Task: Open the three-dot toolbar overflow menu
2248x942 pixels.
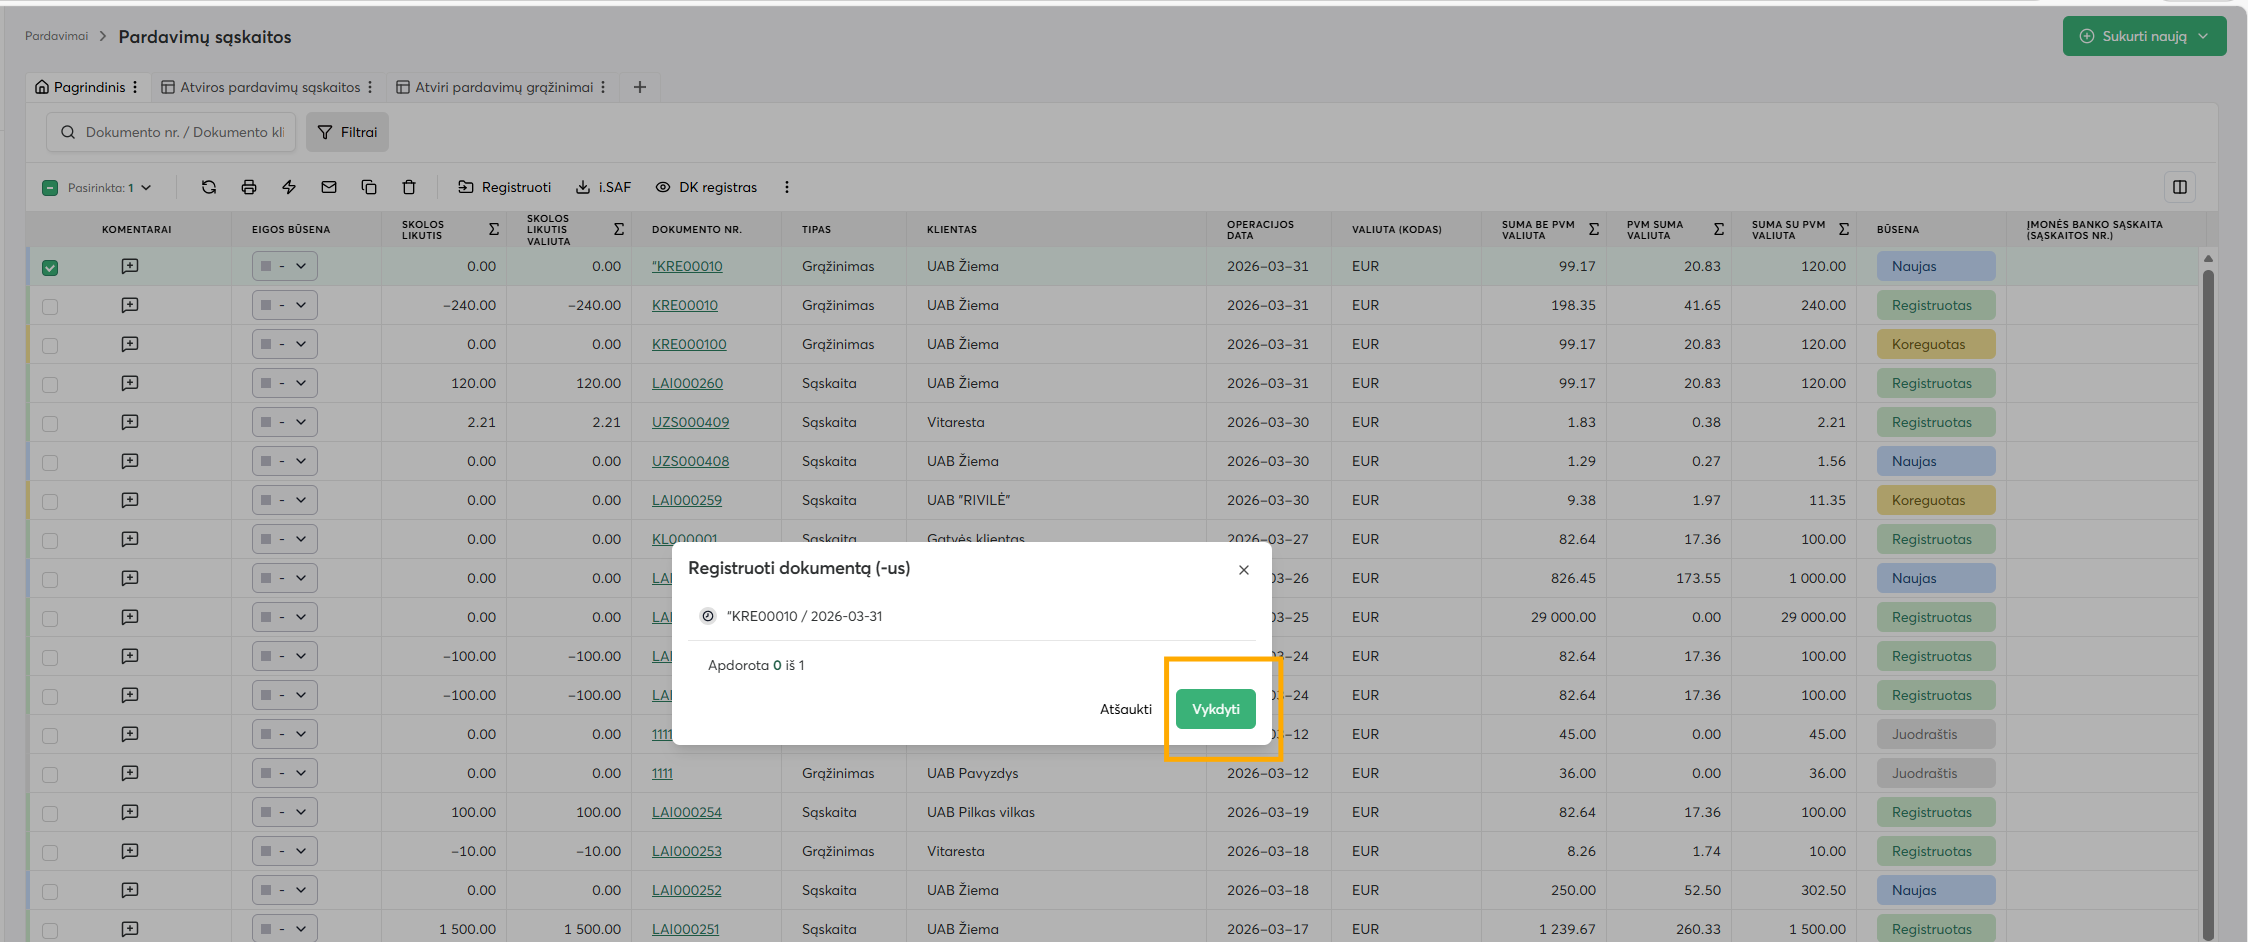Action: click(787, 187)
